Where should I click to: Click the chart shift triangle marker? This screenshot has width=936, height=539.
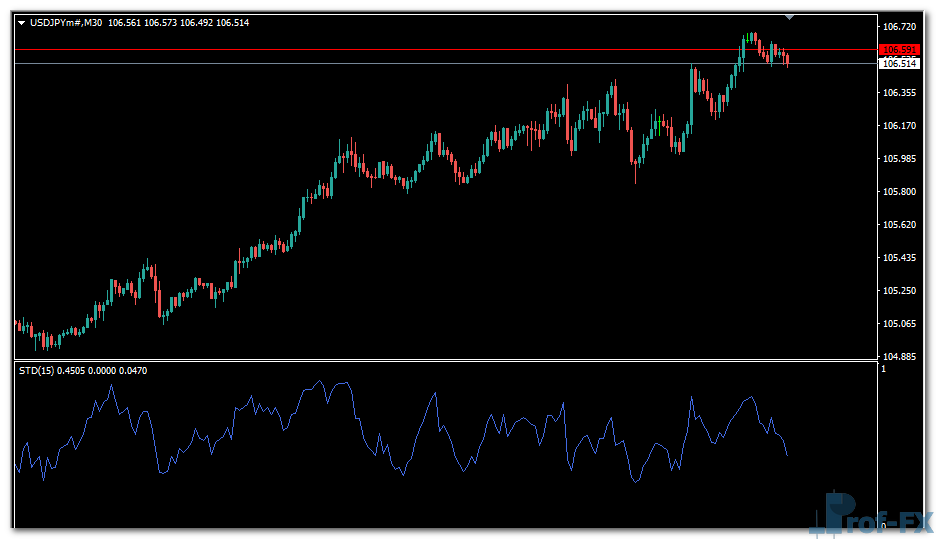tap(790, 17)
